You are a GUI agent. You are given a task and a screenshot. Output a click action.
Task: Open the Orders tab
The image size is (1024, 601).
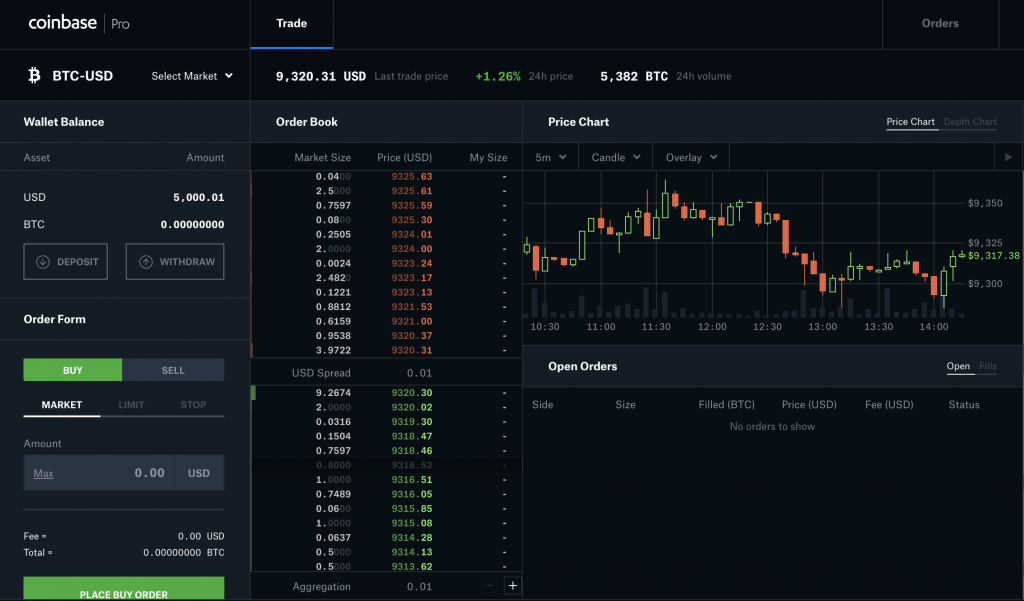(x=940, y=24)
